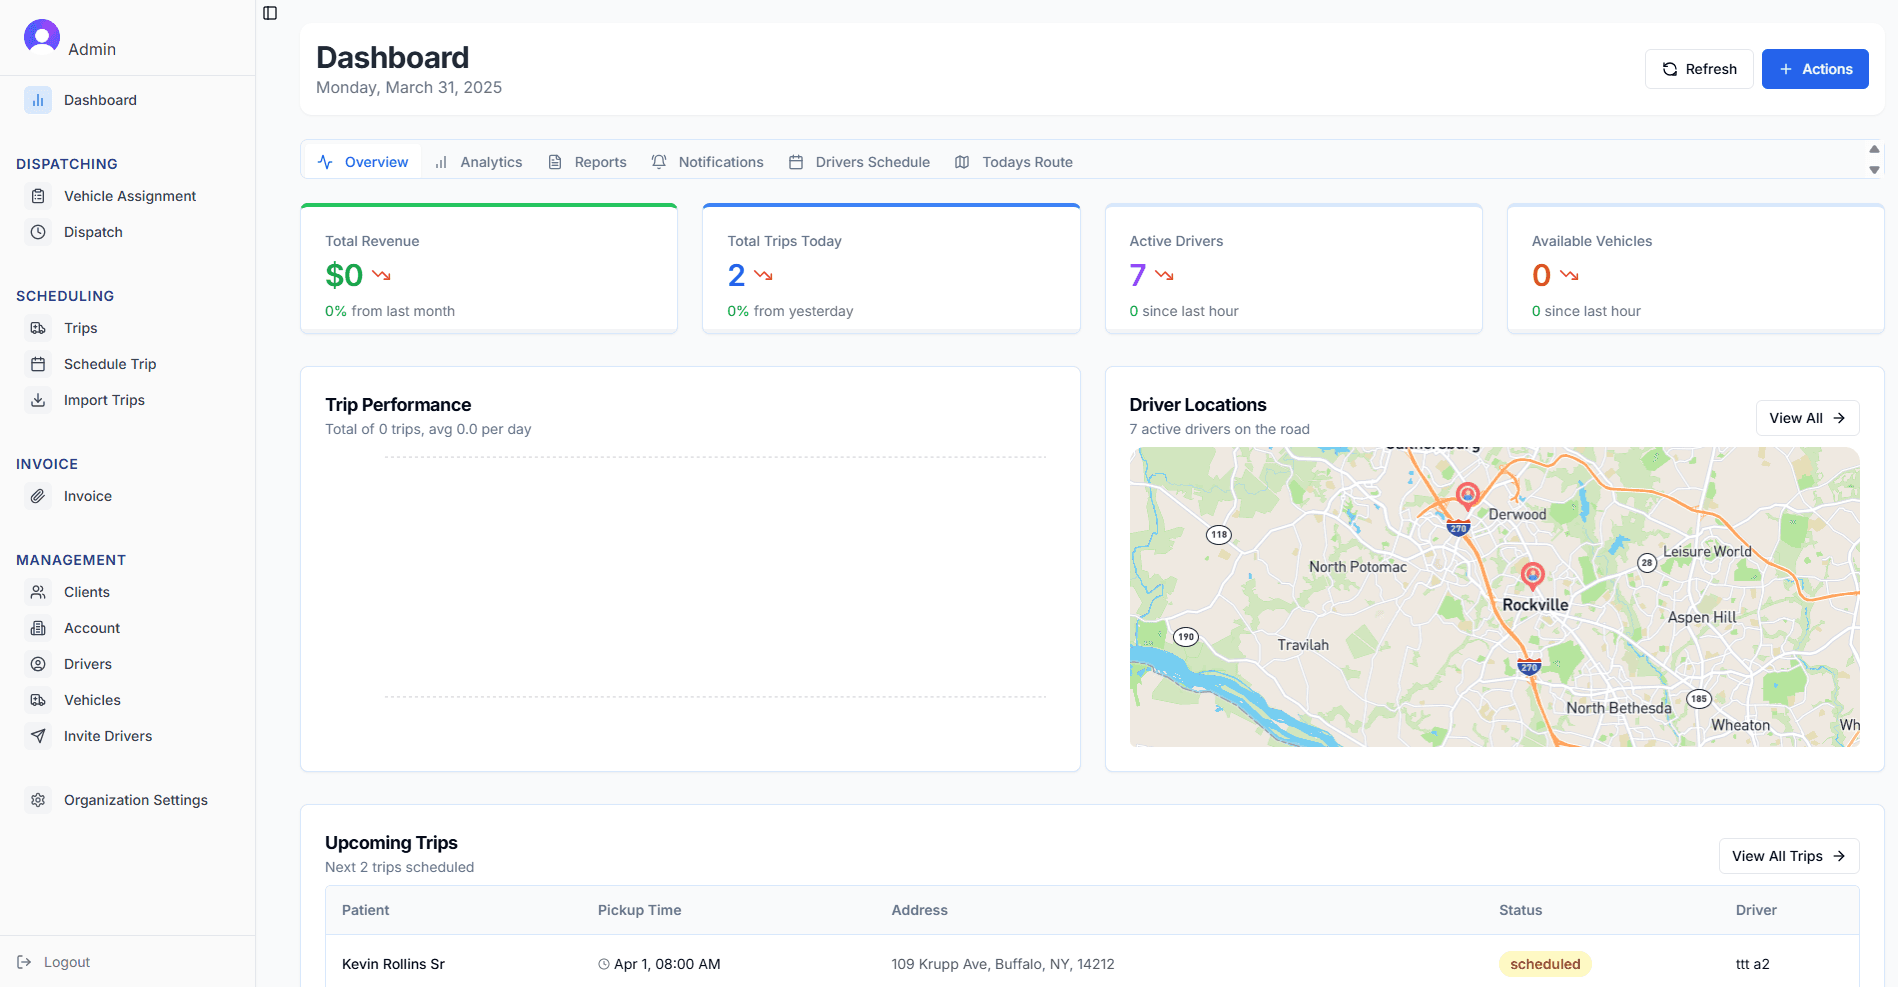Open the Actions dropdown
The image size is (1898, 987).
[x=1815, y=69]
